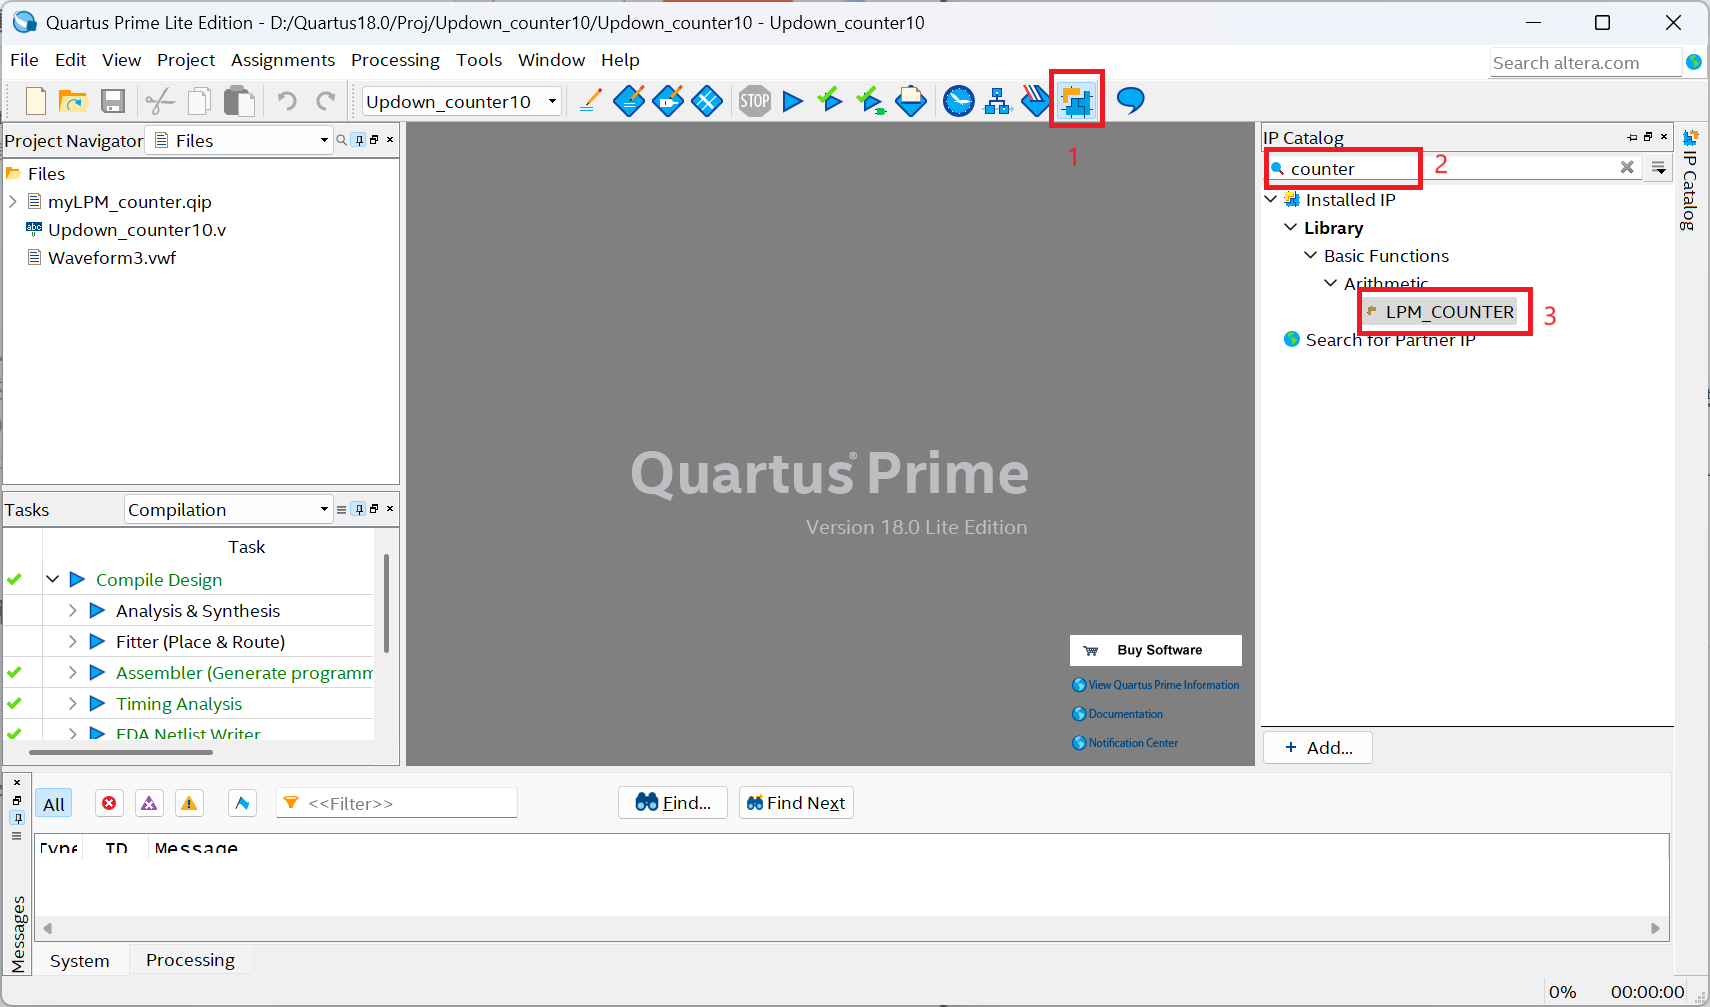Viewport: 1710px width, 1007px height.
Task: Pin the Project Navigator panel
Action: (359, 140)
